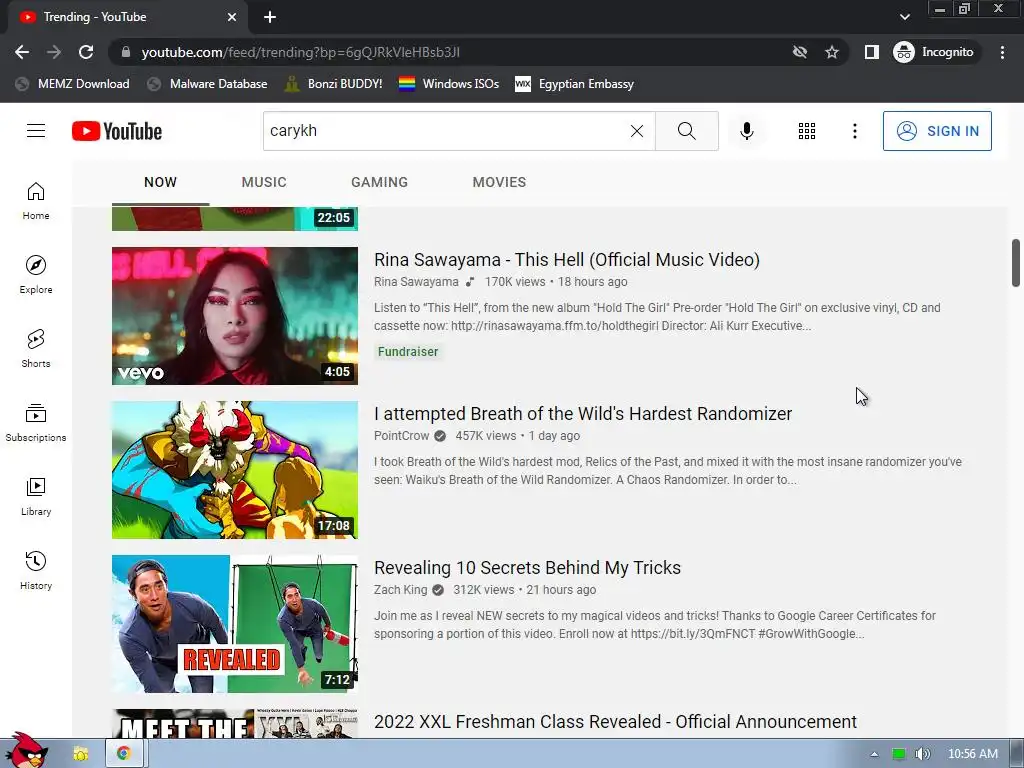
Task: Close the Trending - YouTube tab
Action: (232, 17)
